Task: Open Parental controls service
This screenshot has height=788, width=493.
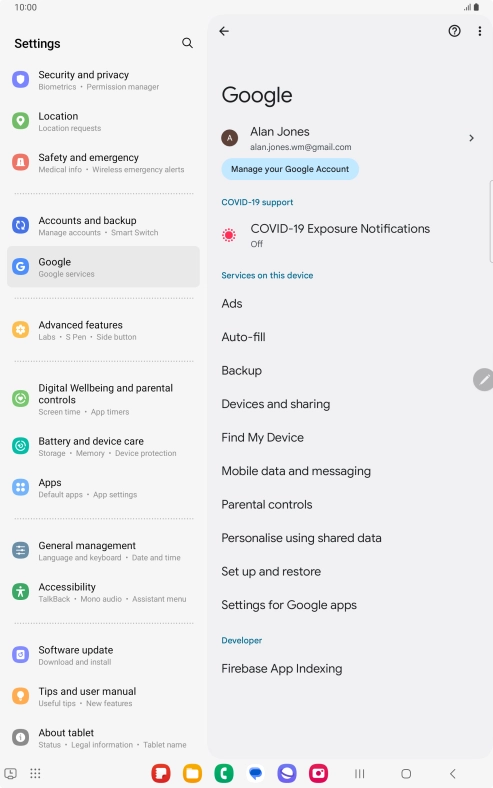Action: point(267,504)
